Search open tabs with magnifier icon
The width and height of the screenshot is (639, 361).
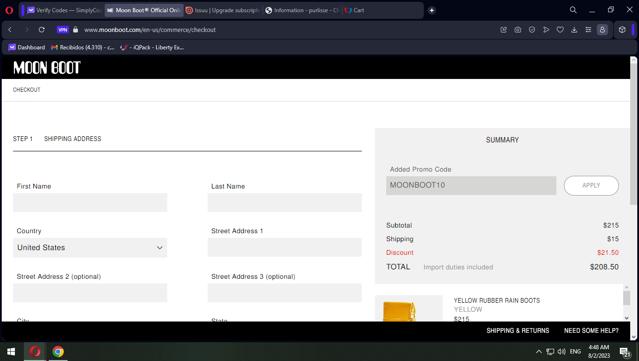[x=573, y=10]
